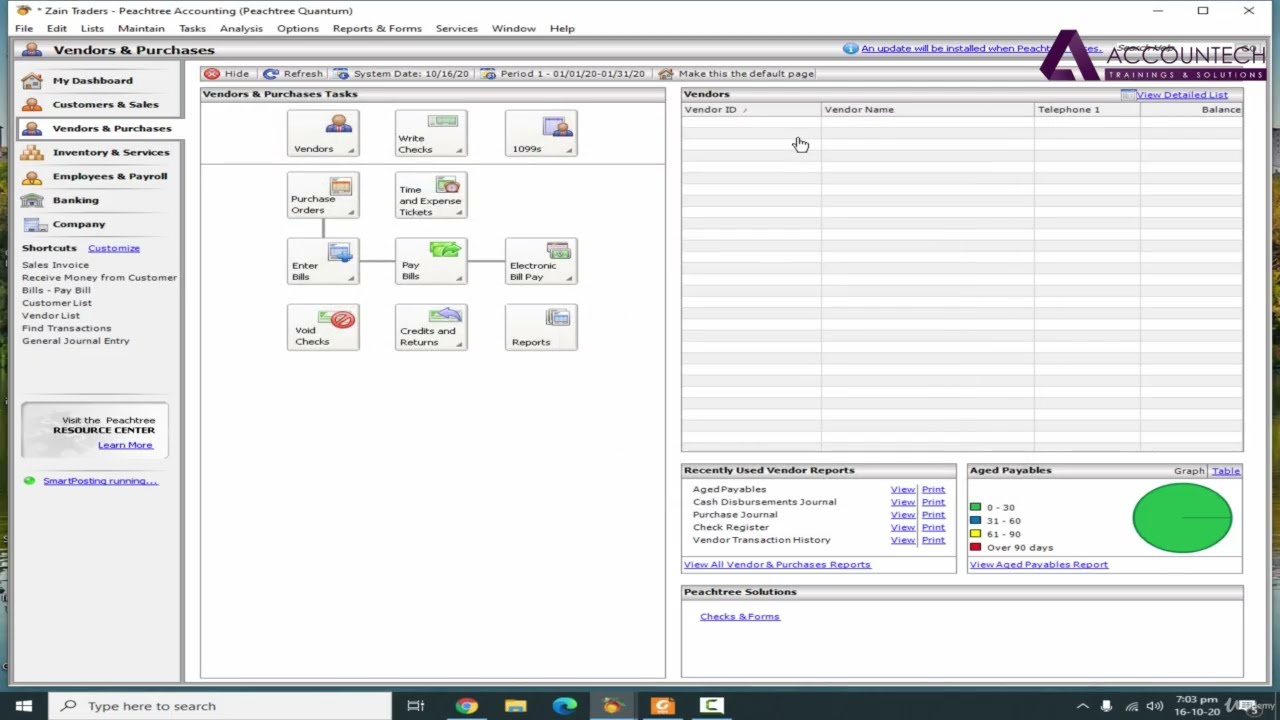The height and width of the screenshot is (720, 1280).
Task: Open Sales Invoice shortcut
Action: click(55, 265)
